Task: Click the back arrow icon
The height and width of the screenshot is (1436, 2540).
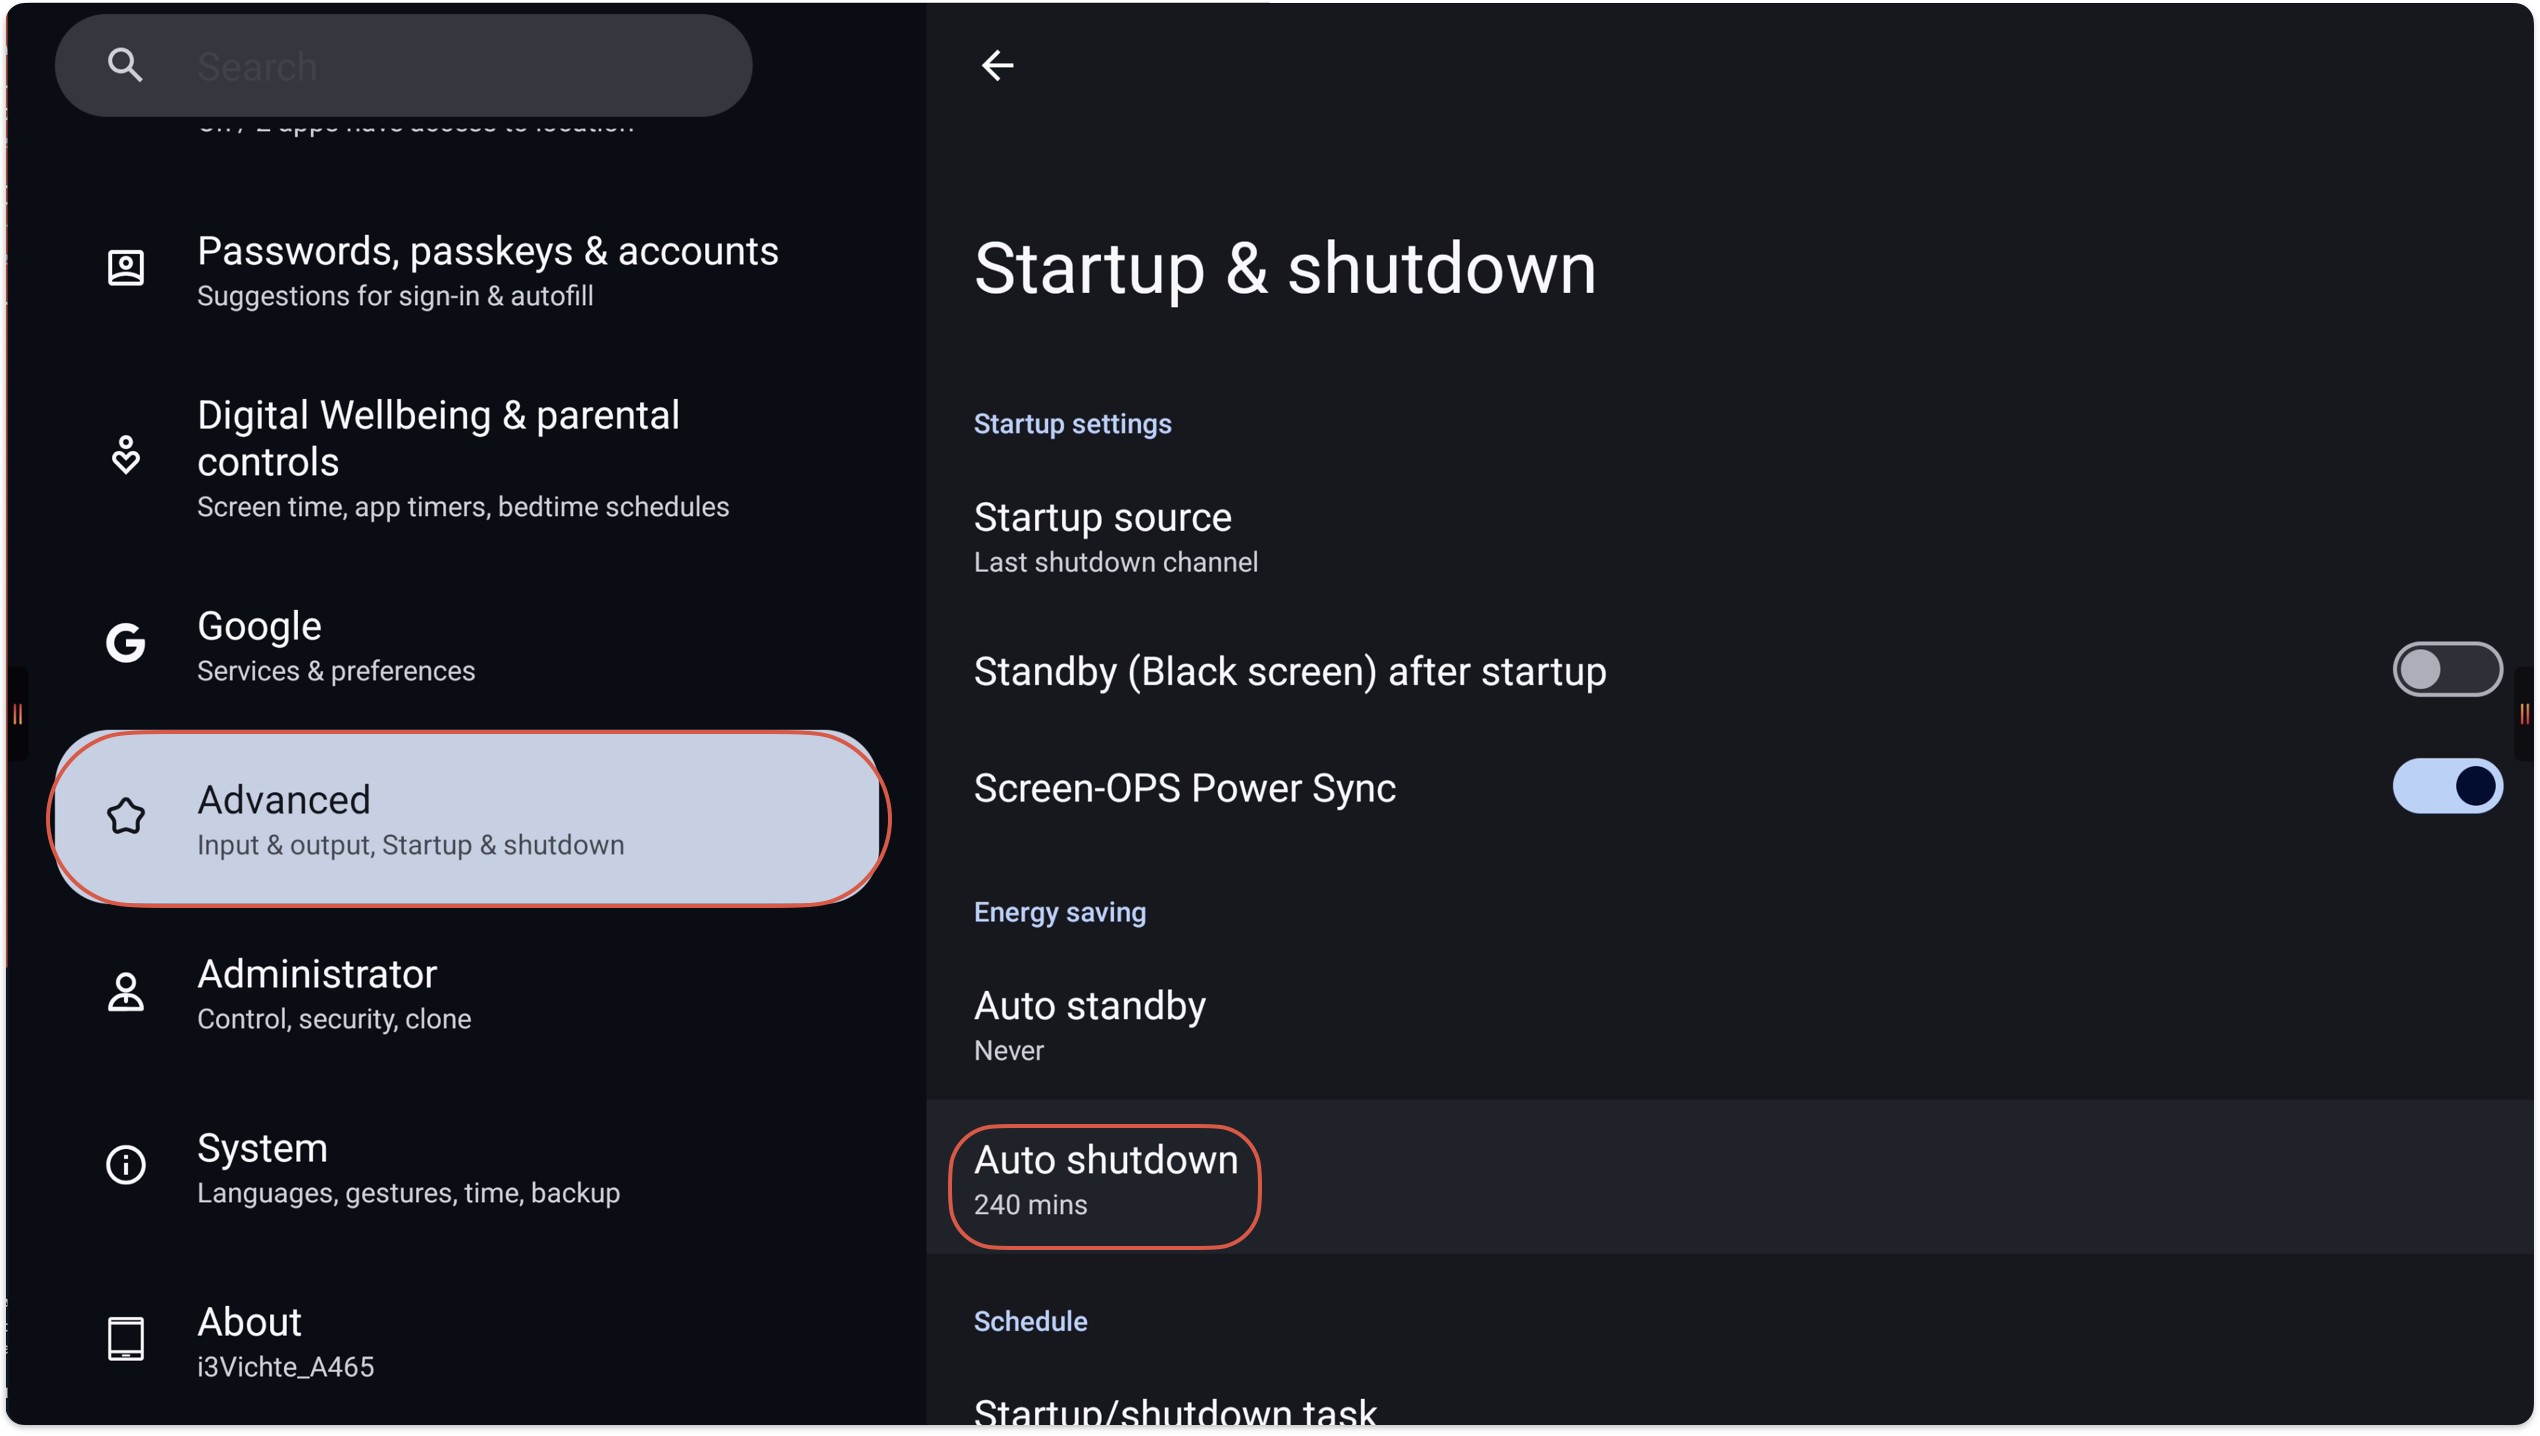Action: 996,66
